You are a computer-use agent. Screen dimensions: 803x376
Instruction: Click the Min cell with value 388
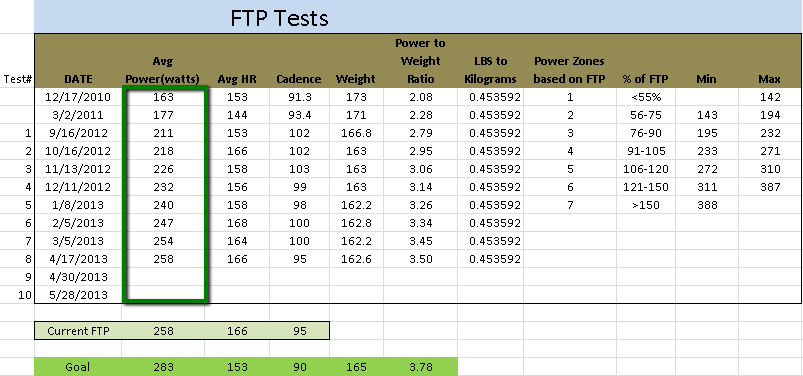tap(707, 205)
